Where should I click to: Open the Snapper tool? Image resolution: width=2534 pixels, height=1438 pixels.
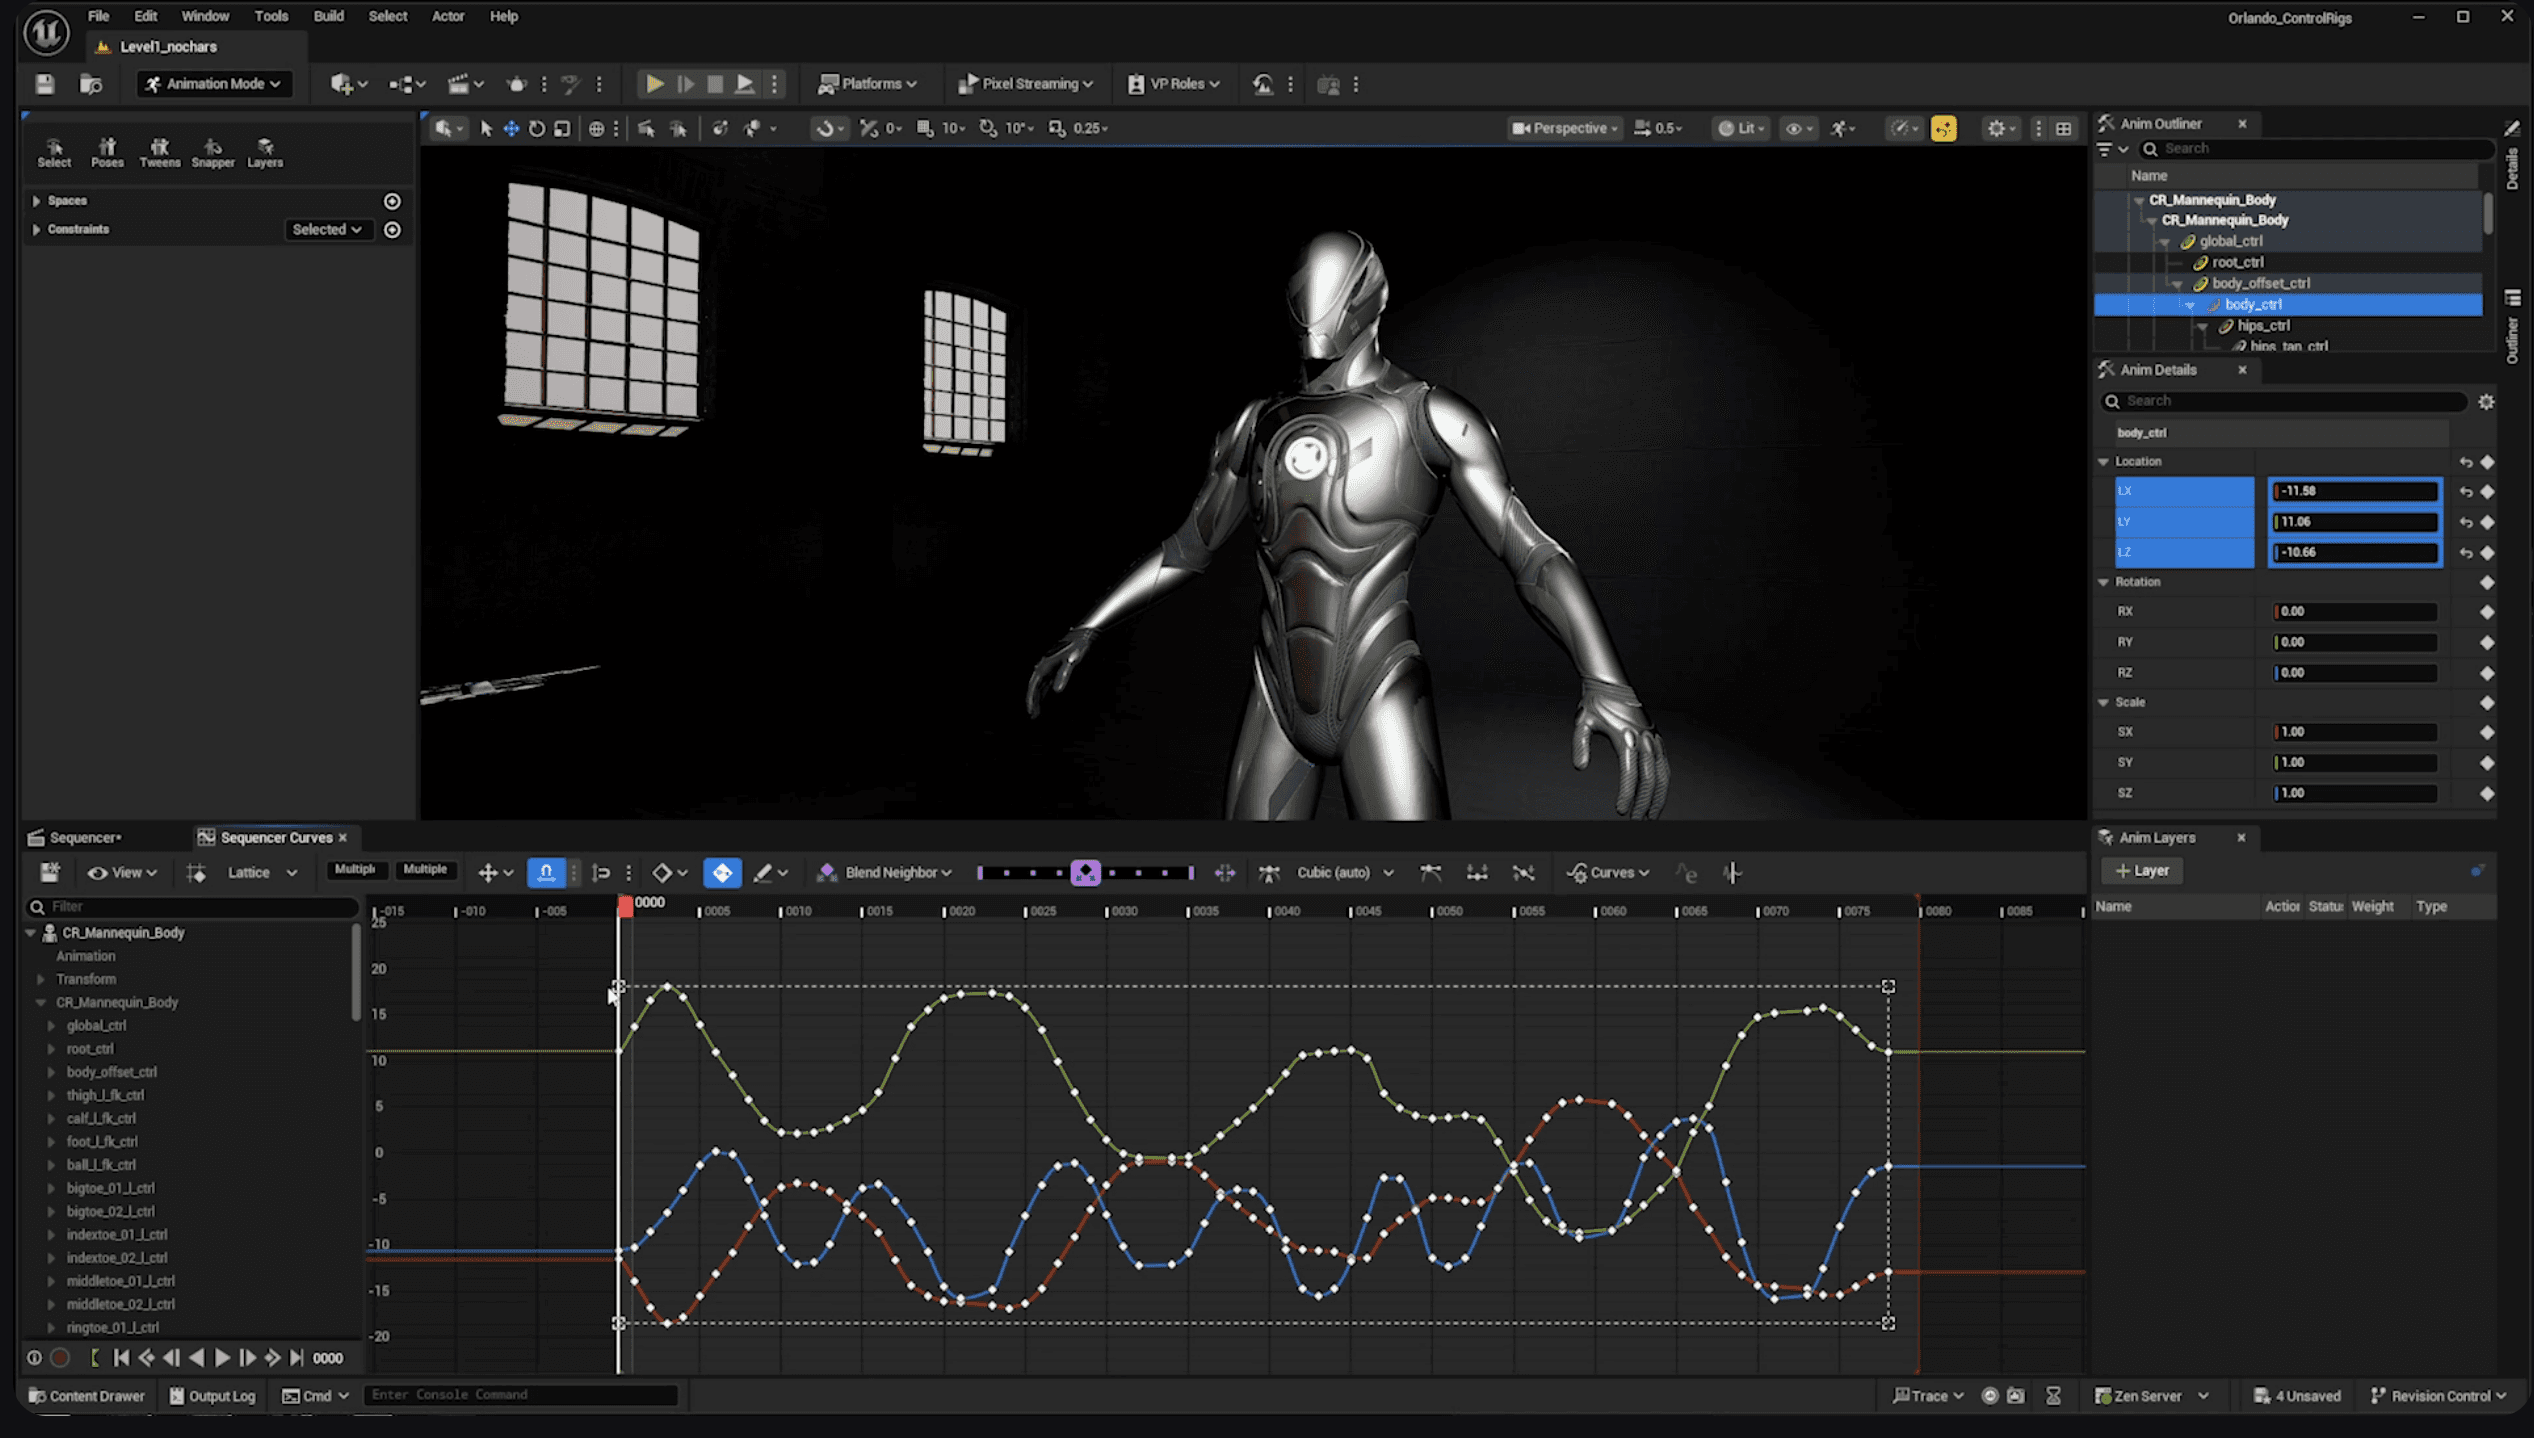(x=213, y=152)
